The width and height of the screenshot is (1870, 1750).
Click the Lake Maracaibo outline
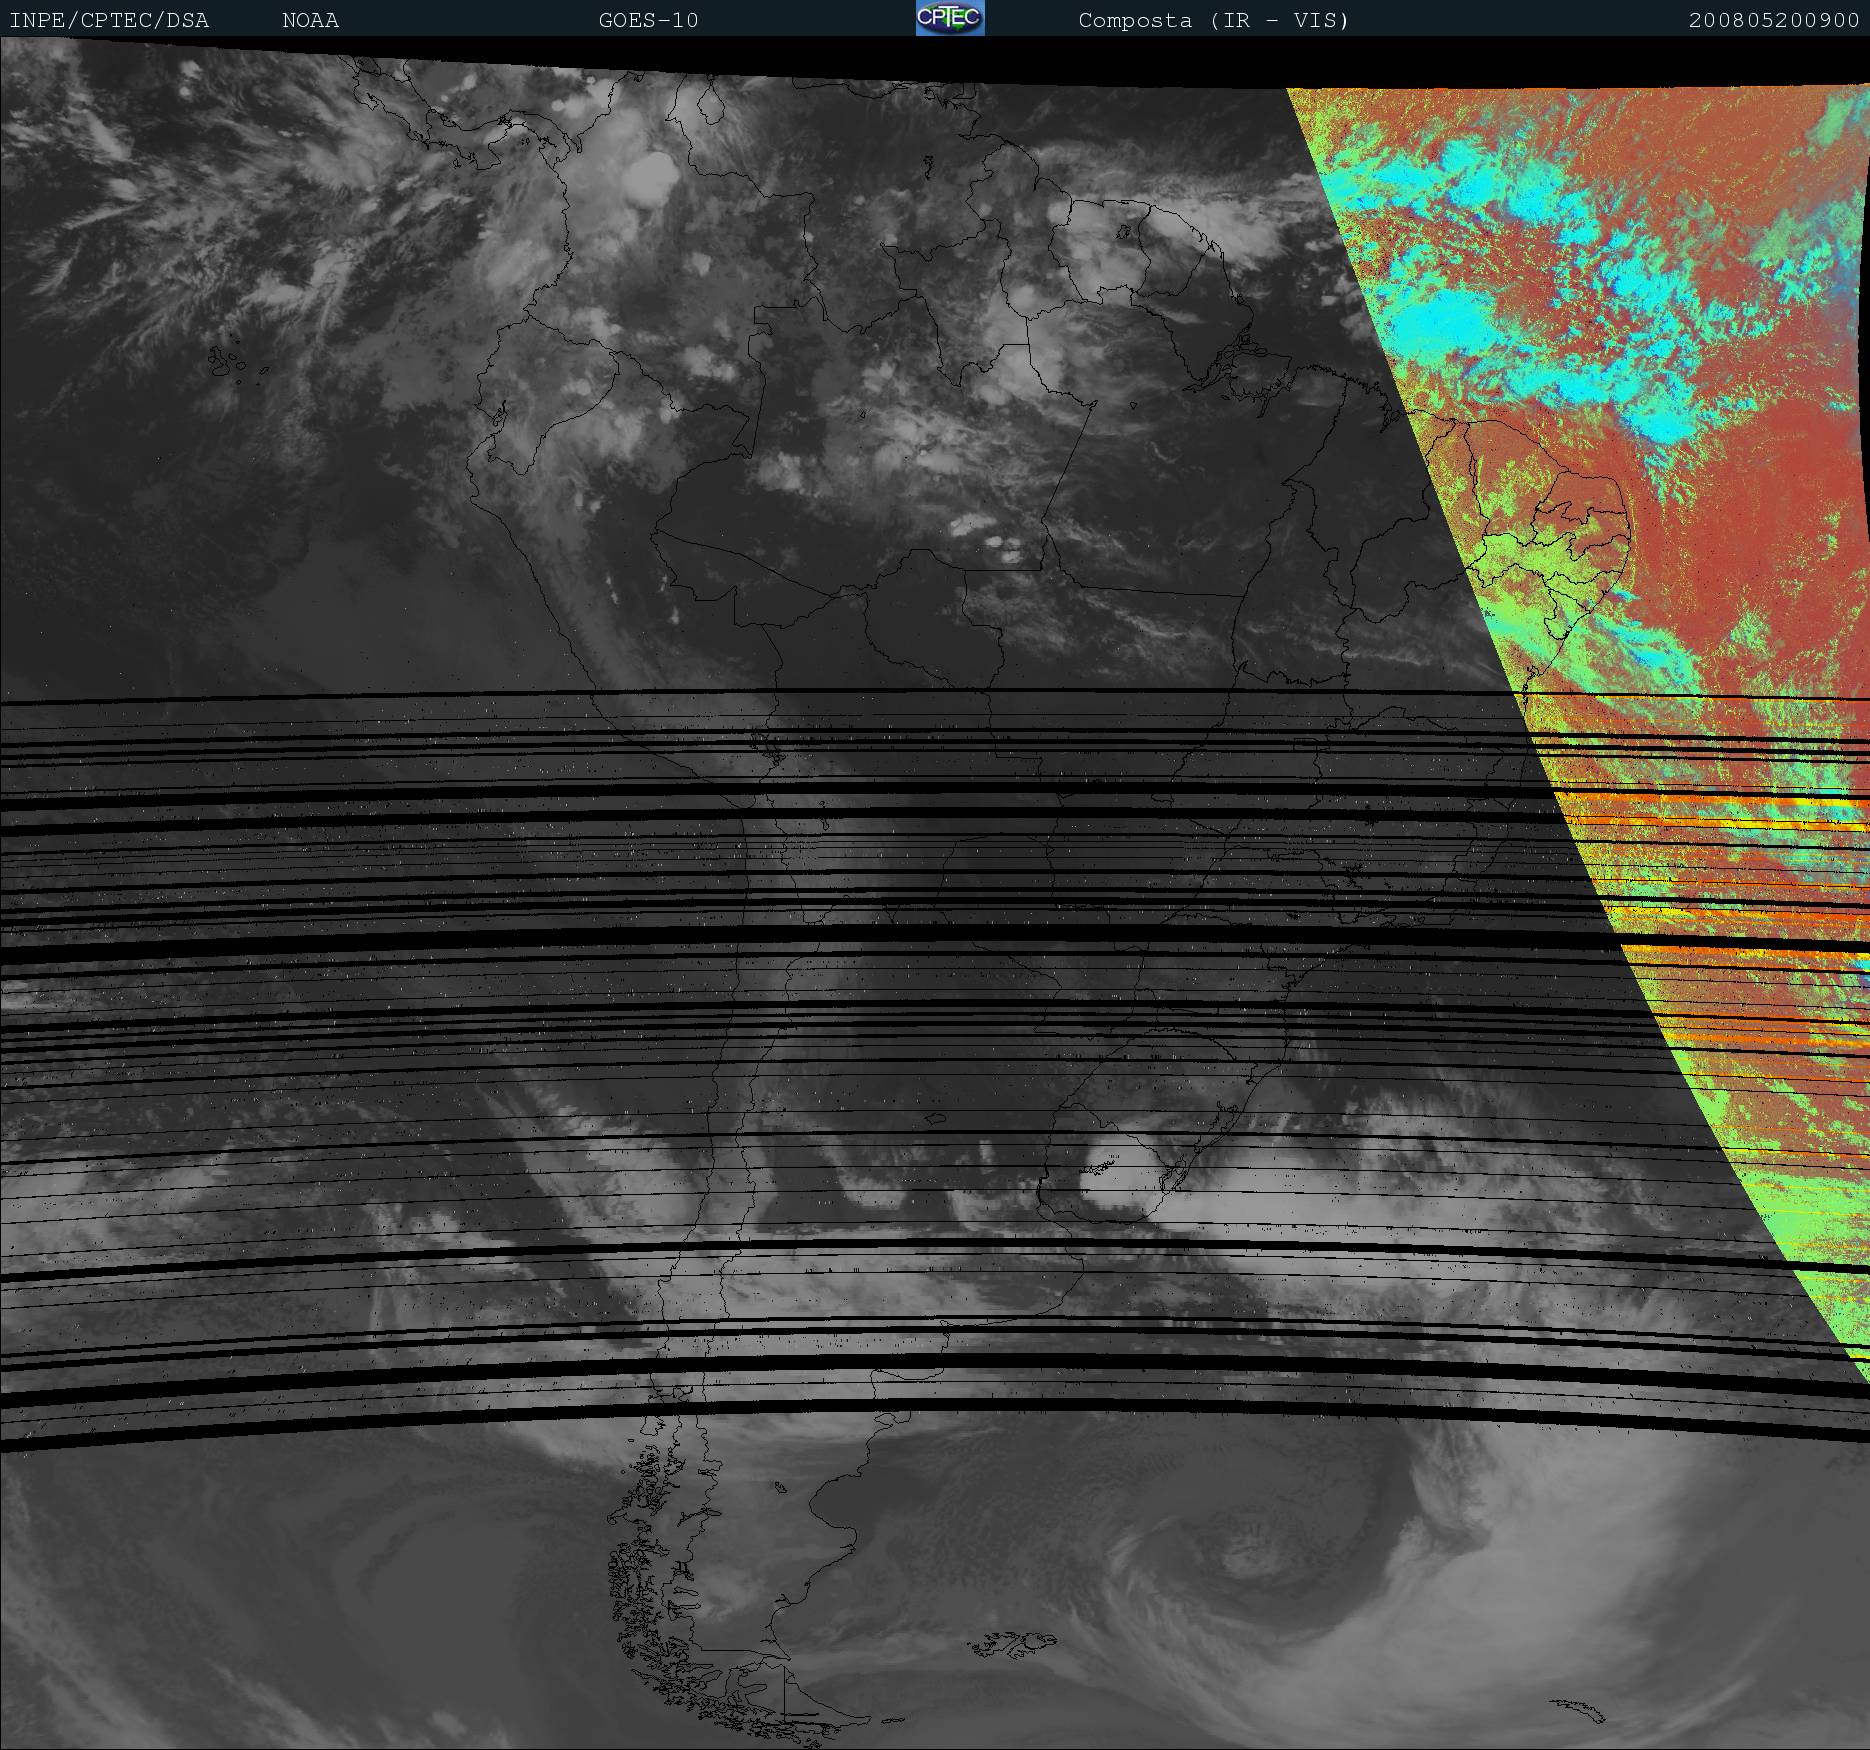click(x=710, y=103)
